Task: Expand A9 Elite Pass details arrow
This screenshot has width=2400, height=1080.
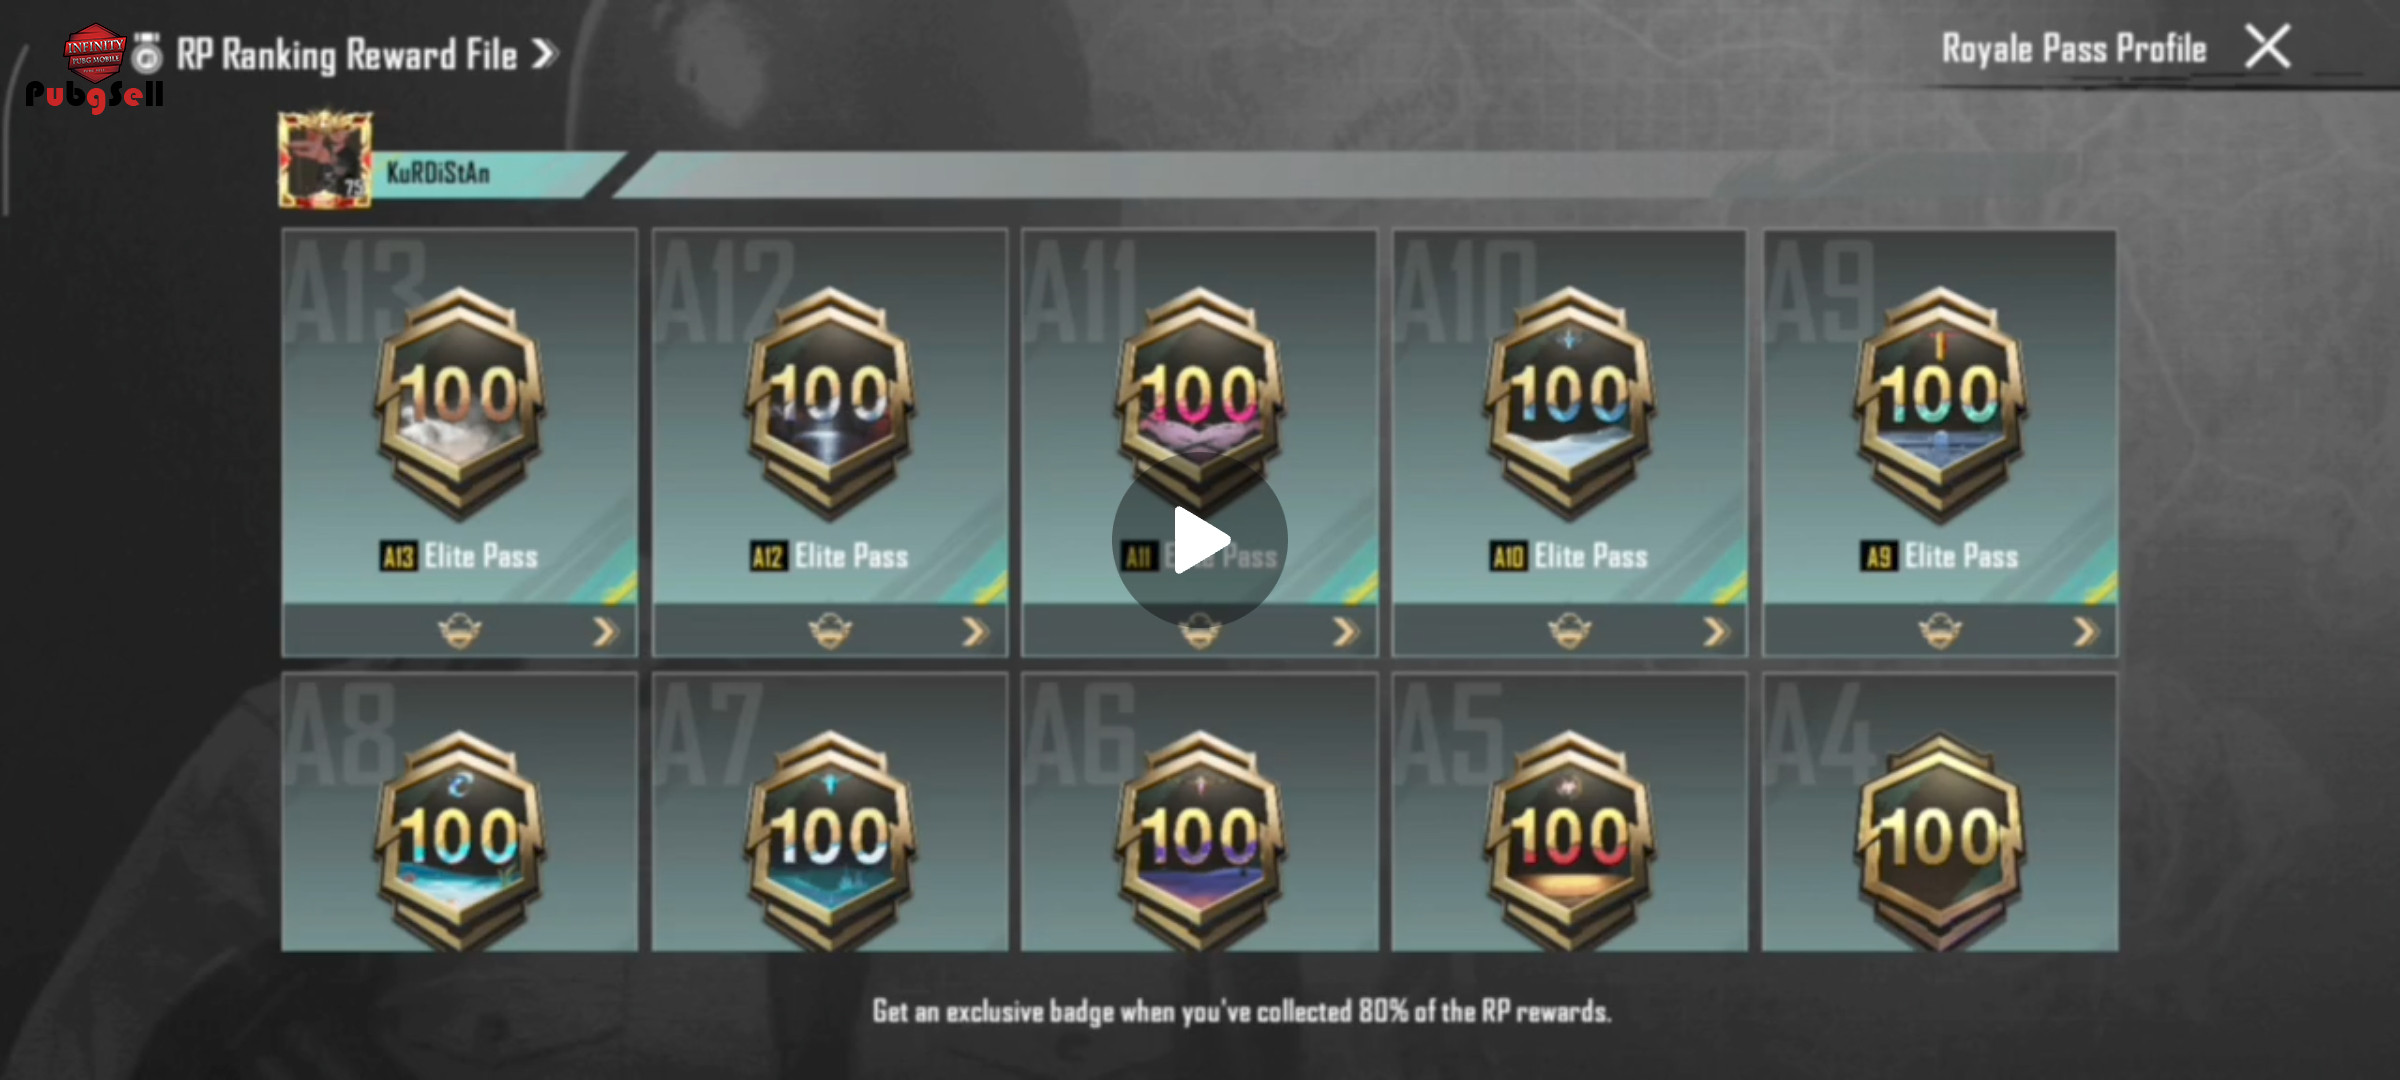Action: pos(2085,632)
